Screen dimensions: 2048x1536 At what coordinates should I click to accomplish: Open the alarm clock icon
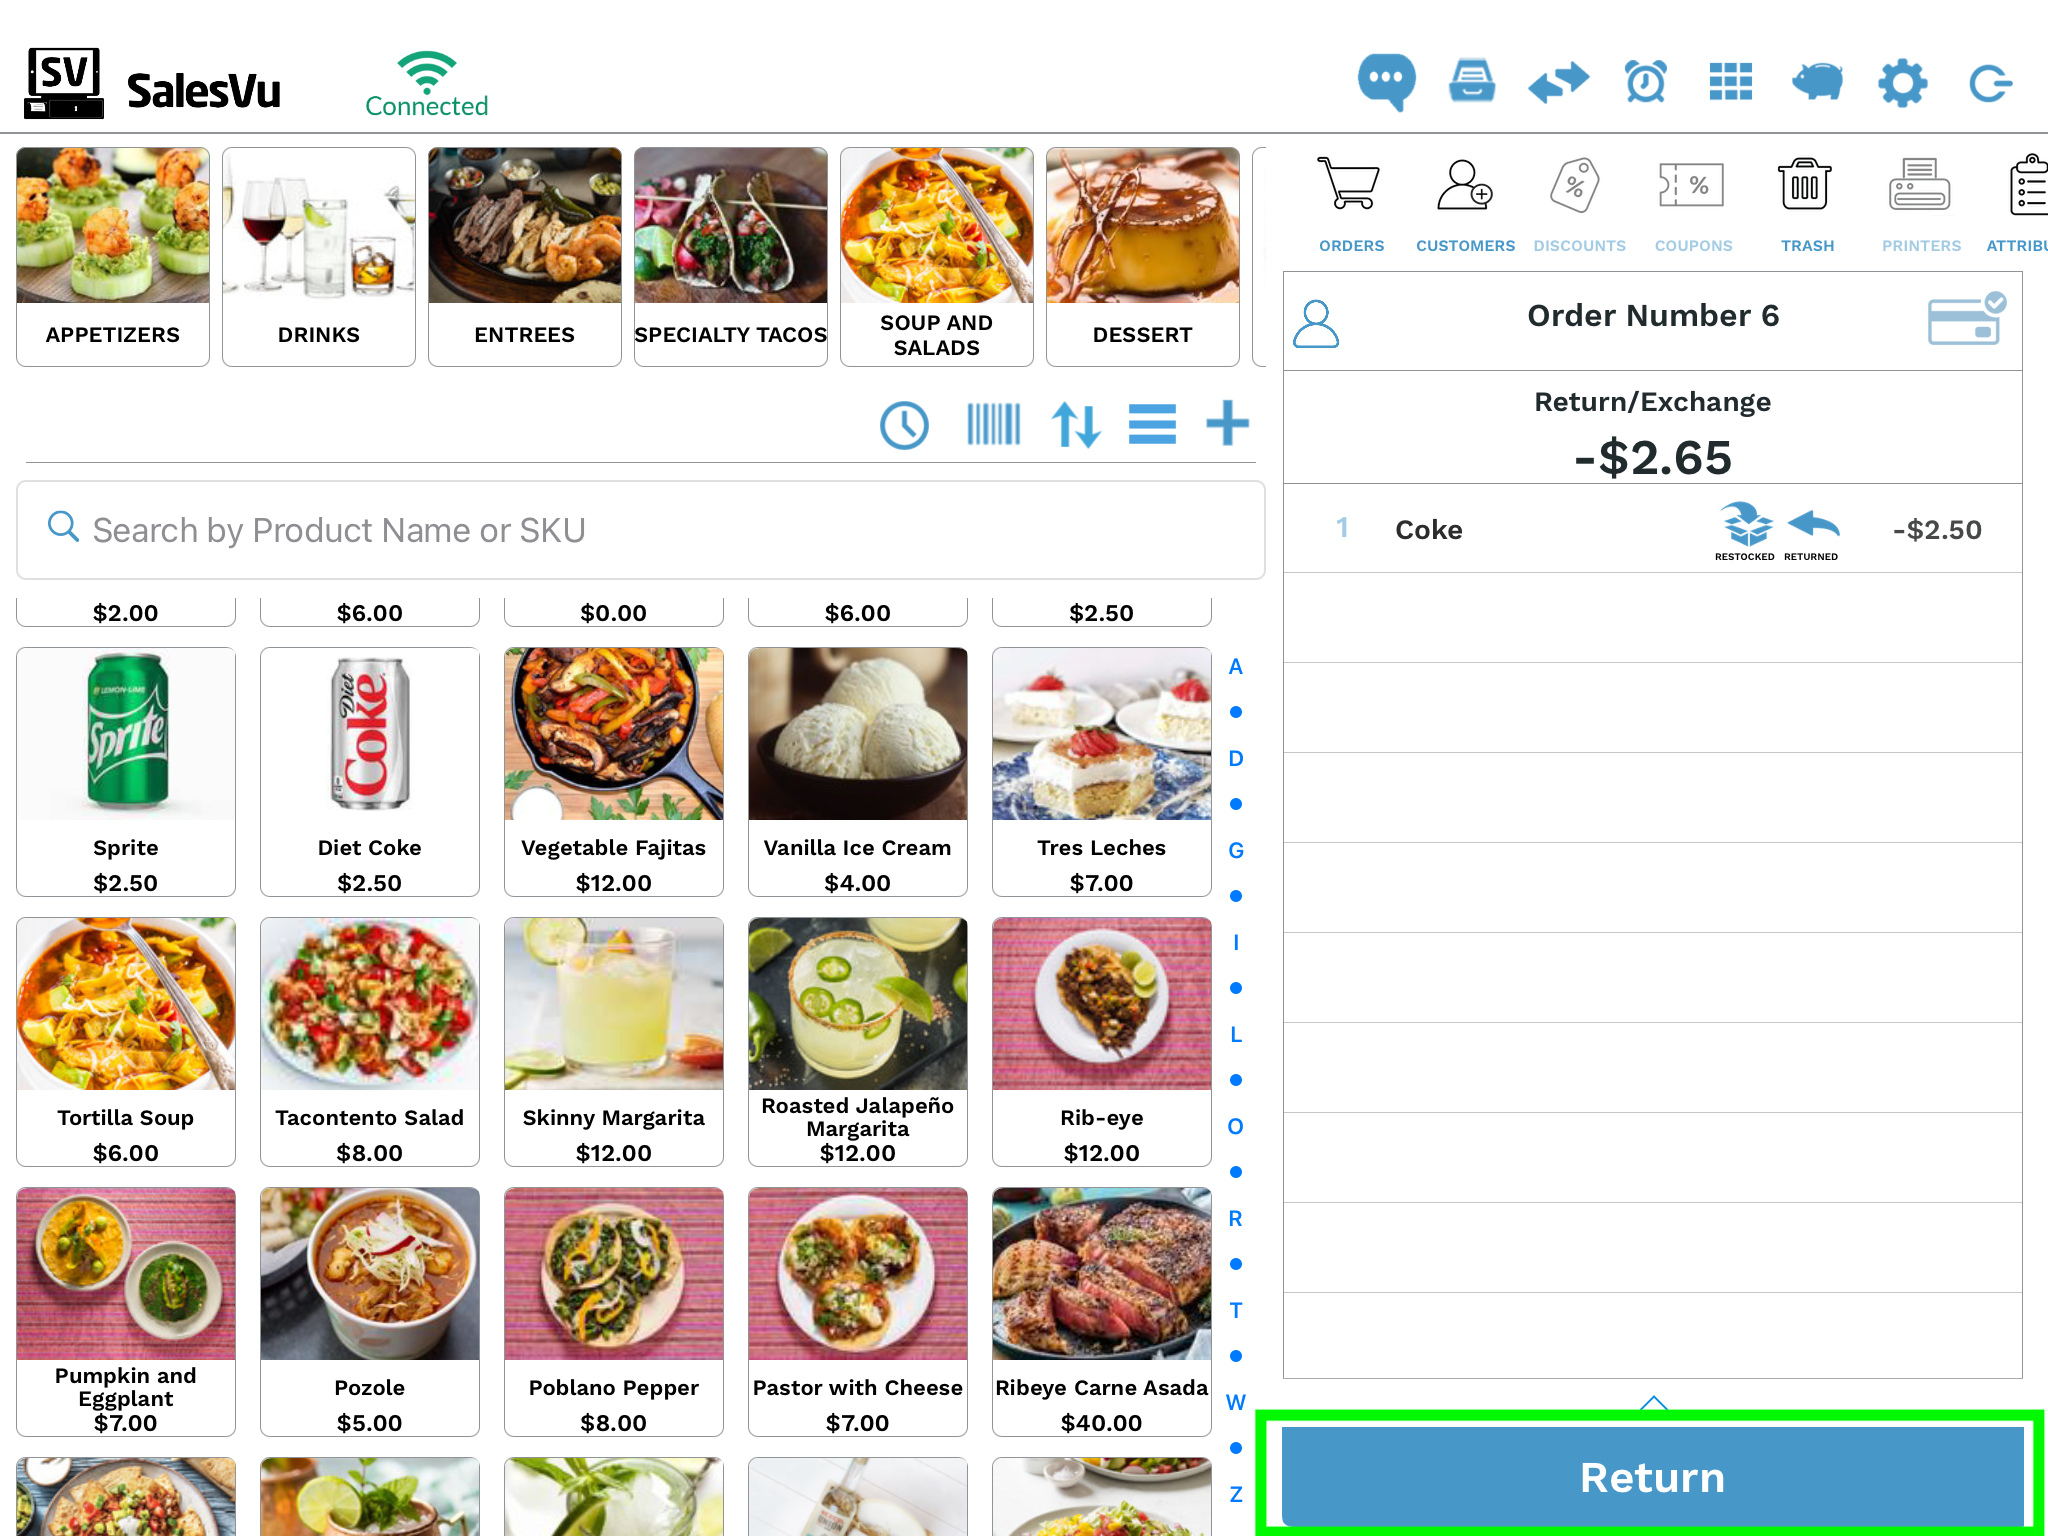pyautogui.click(x=1645, y=82)
